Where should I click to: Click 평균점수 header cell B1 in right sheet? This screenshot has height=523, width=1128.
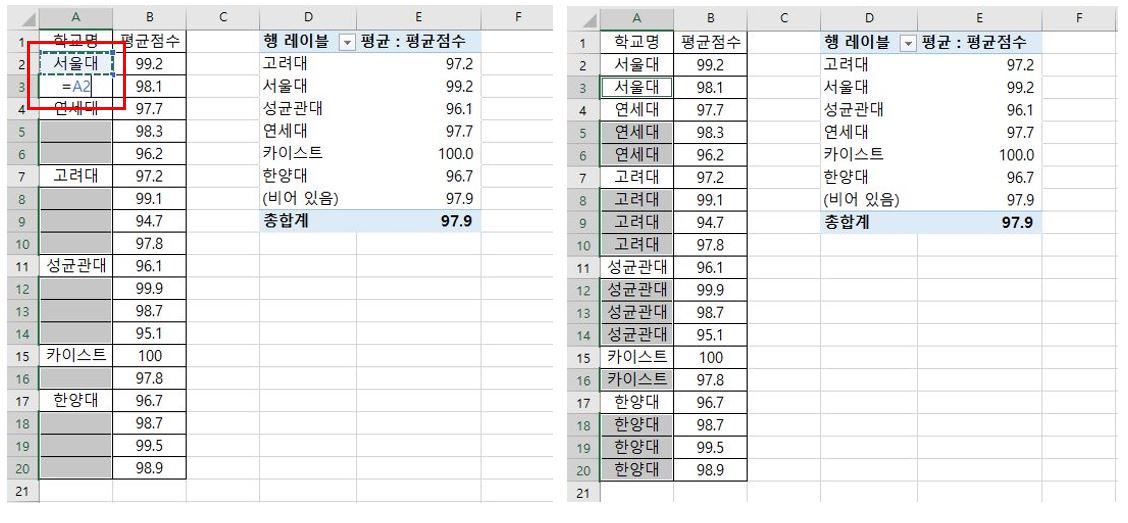710,43
